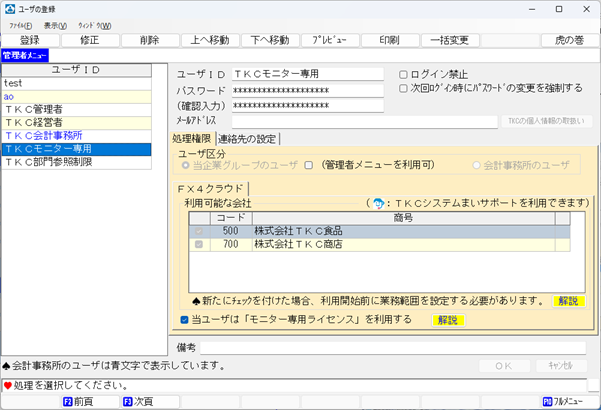Open the プレビュー preview button
Viewport: 601px width, 410px height.
[330, 40]
